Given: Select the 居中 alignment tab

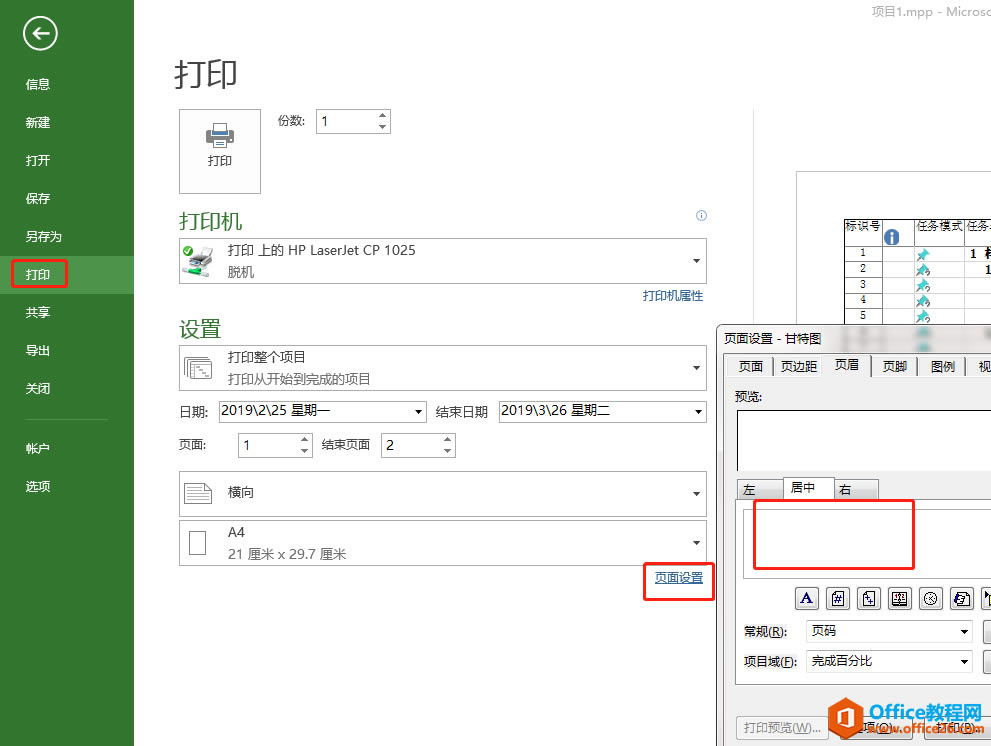Looking at the screenshot, I should [808, 488].
